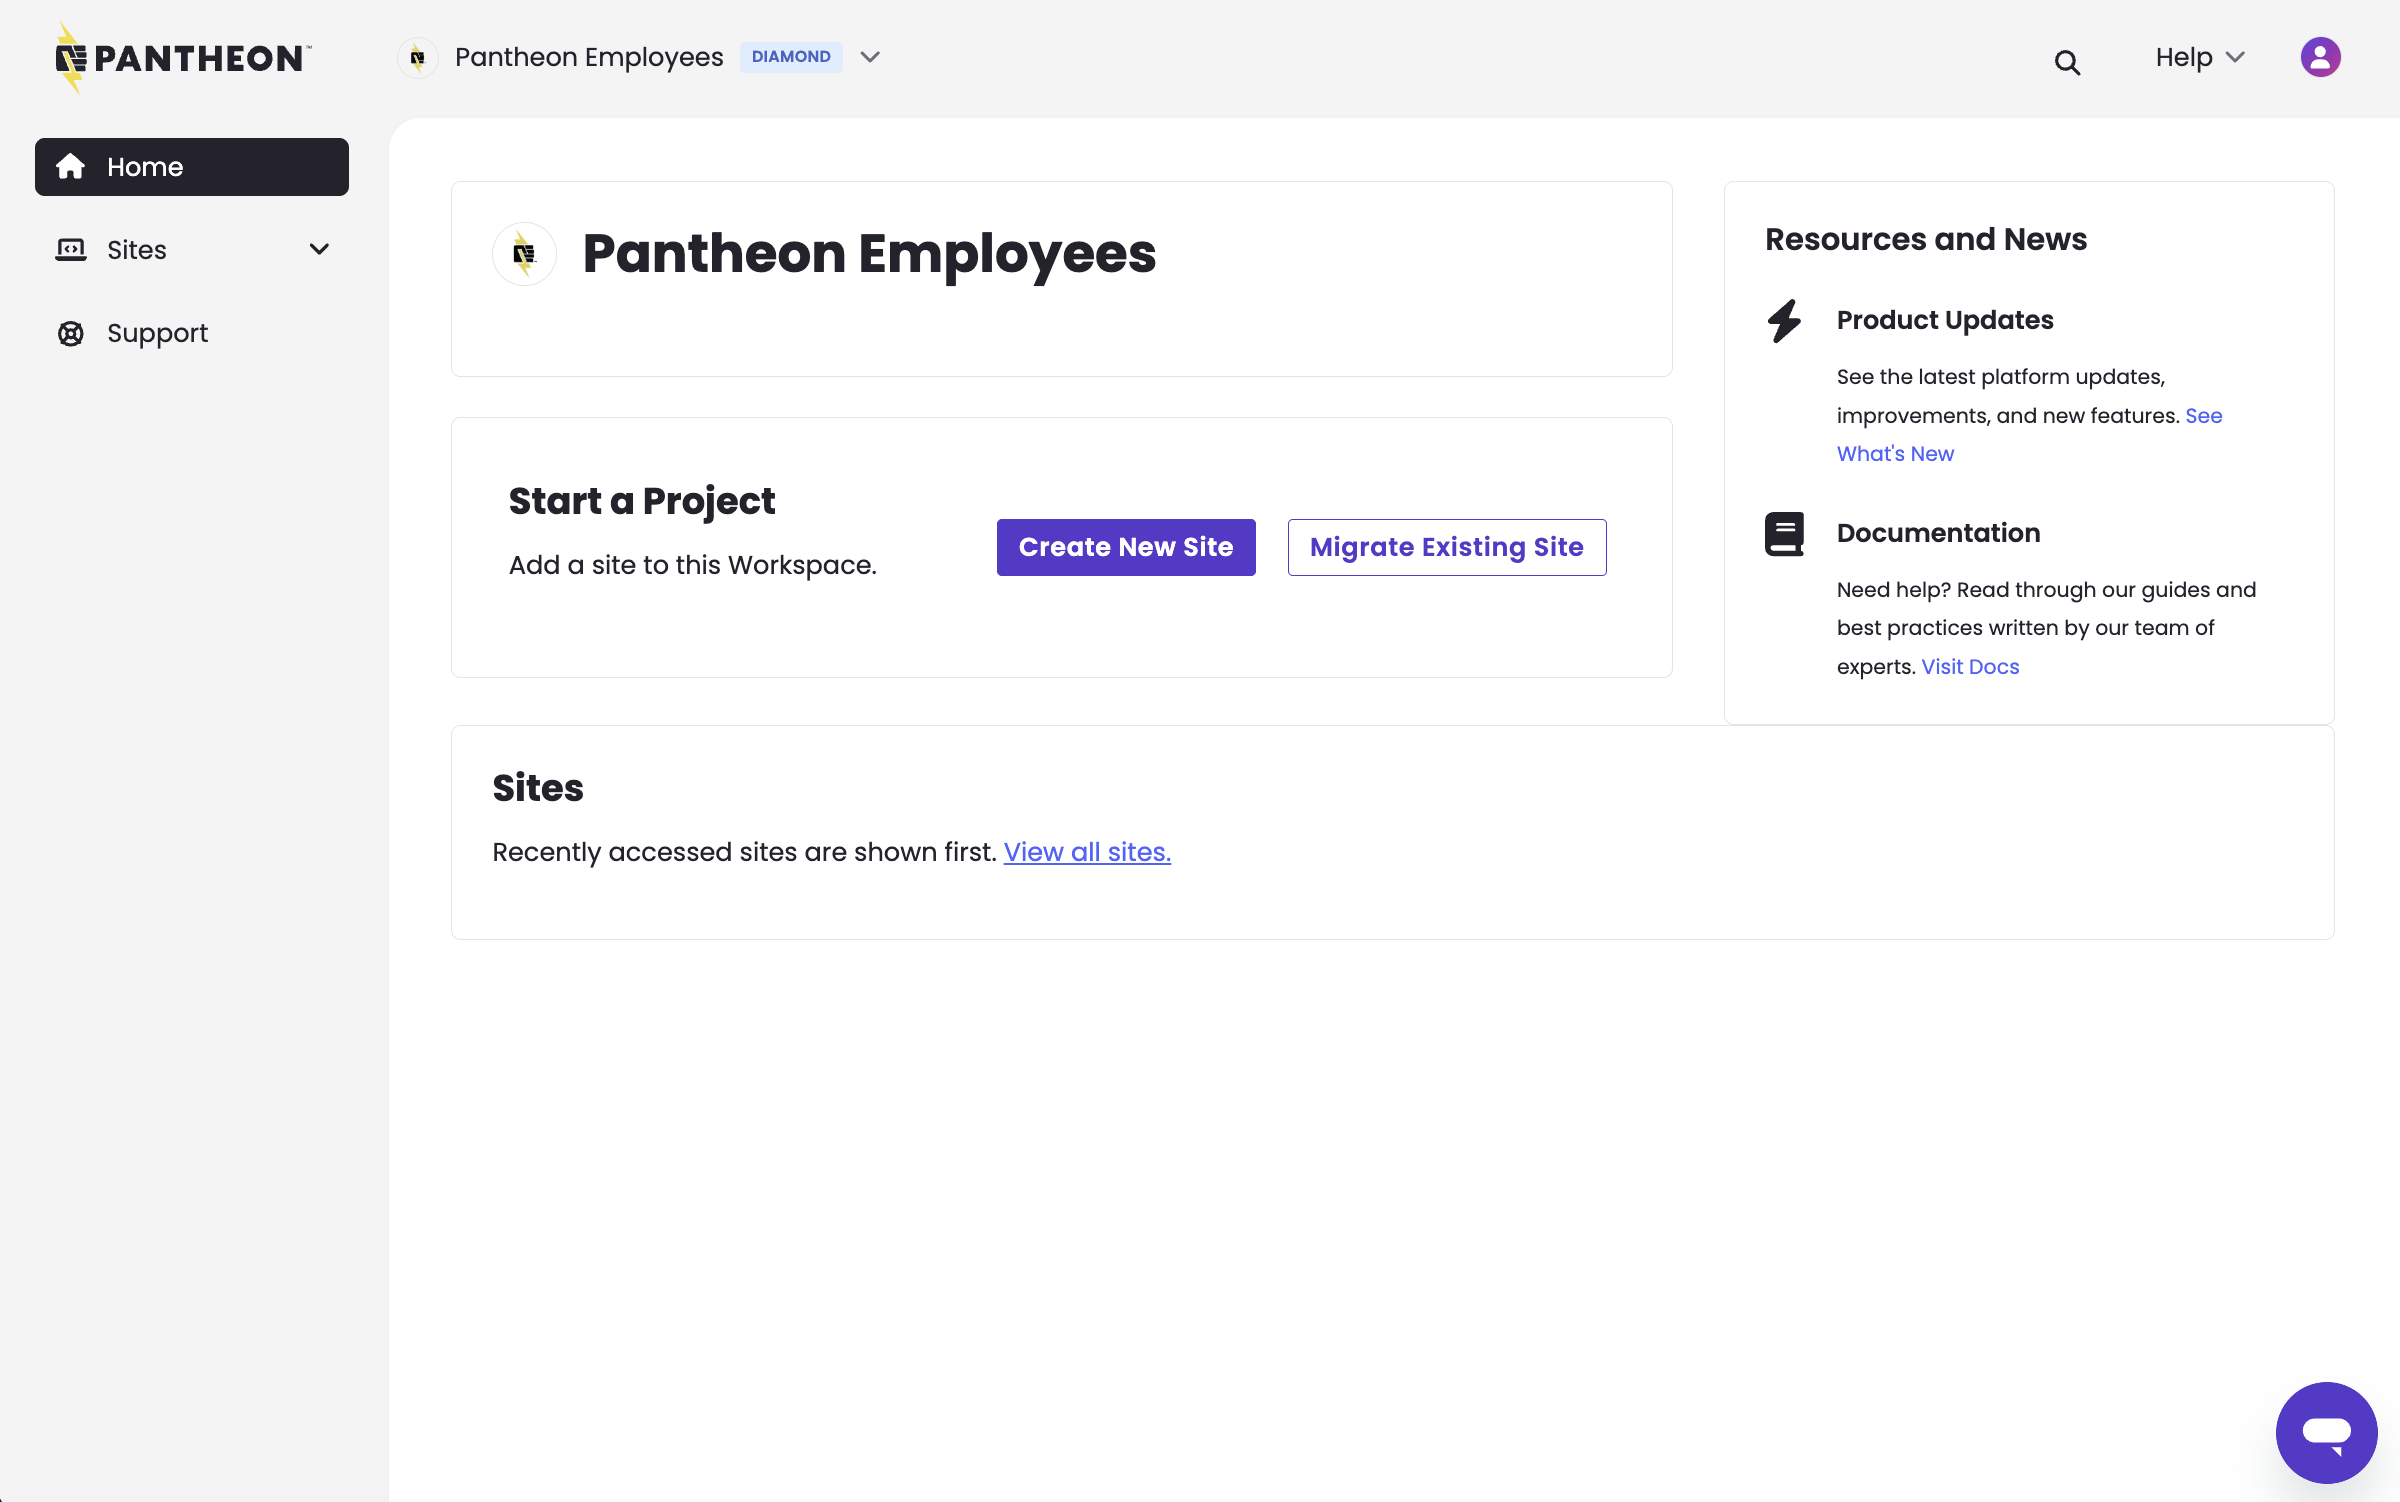2400x1502 pixels.
Task: Expand the workspace switcher dropdown
Action: pyautogui.click(x=869, y=57)
